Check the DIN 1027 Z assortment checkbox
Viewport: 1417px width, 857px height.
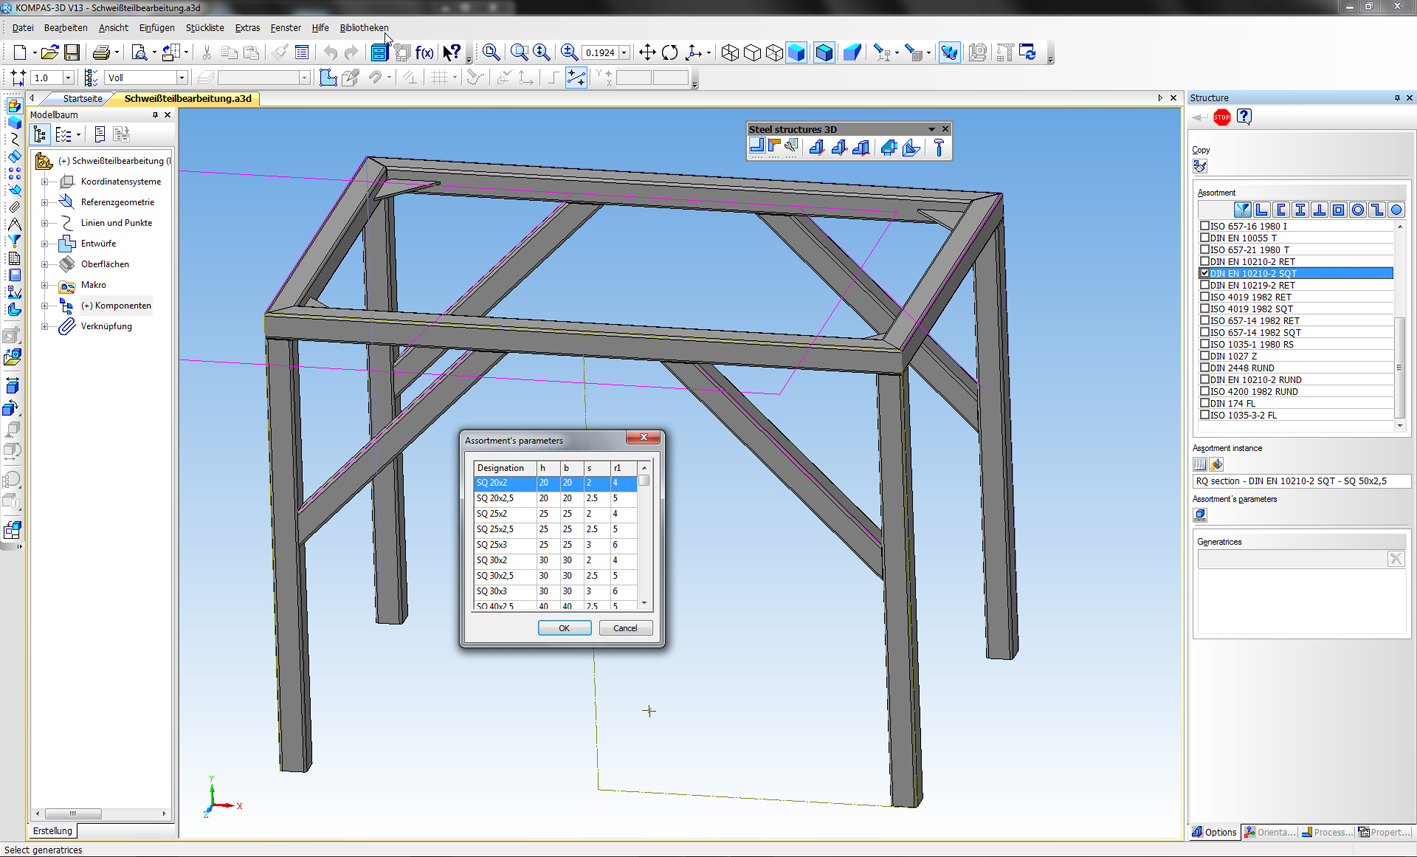(x=1205, y=356)
